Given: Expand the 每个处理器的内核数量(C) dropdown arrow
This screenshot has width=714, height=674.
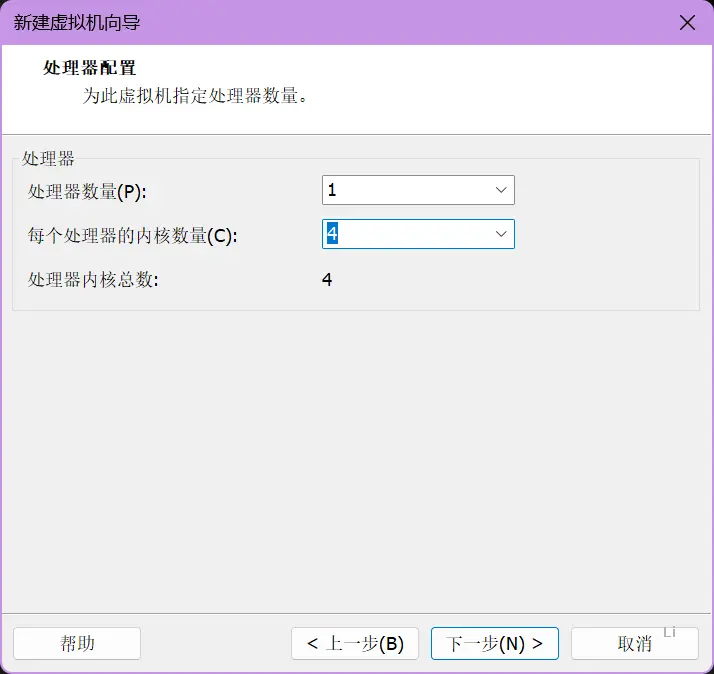Looking at the screenshot, I should click(x=501, y=234).
